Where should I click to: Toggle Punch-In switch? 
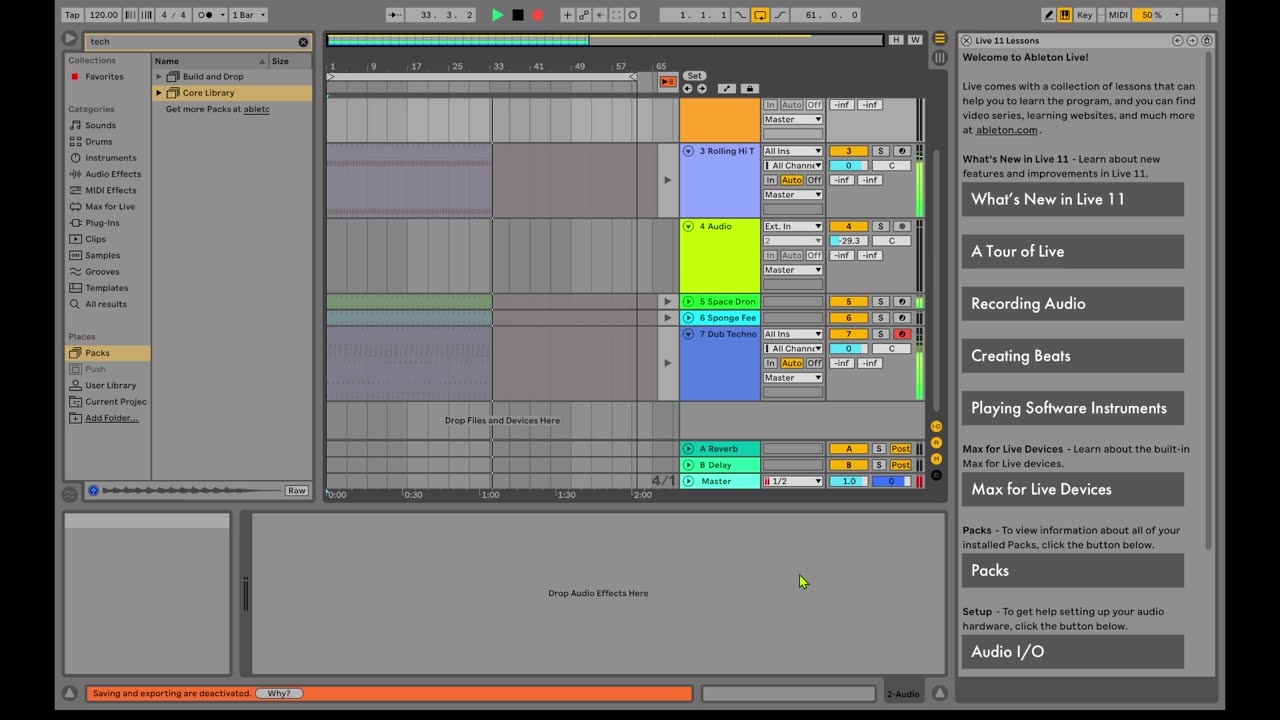point(740,15)
